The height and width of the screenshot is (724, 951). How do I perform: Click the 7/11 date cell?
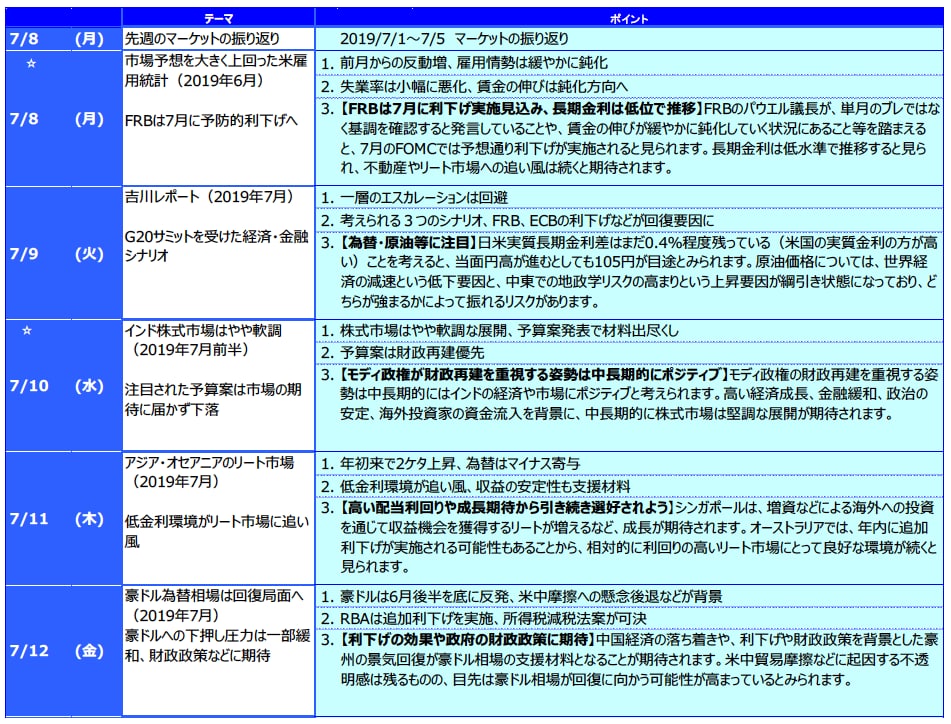[x=27, y=519]
